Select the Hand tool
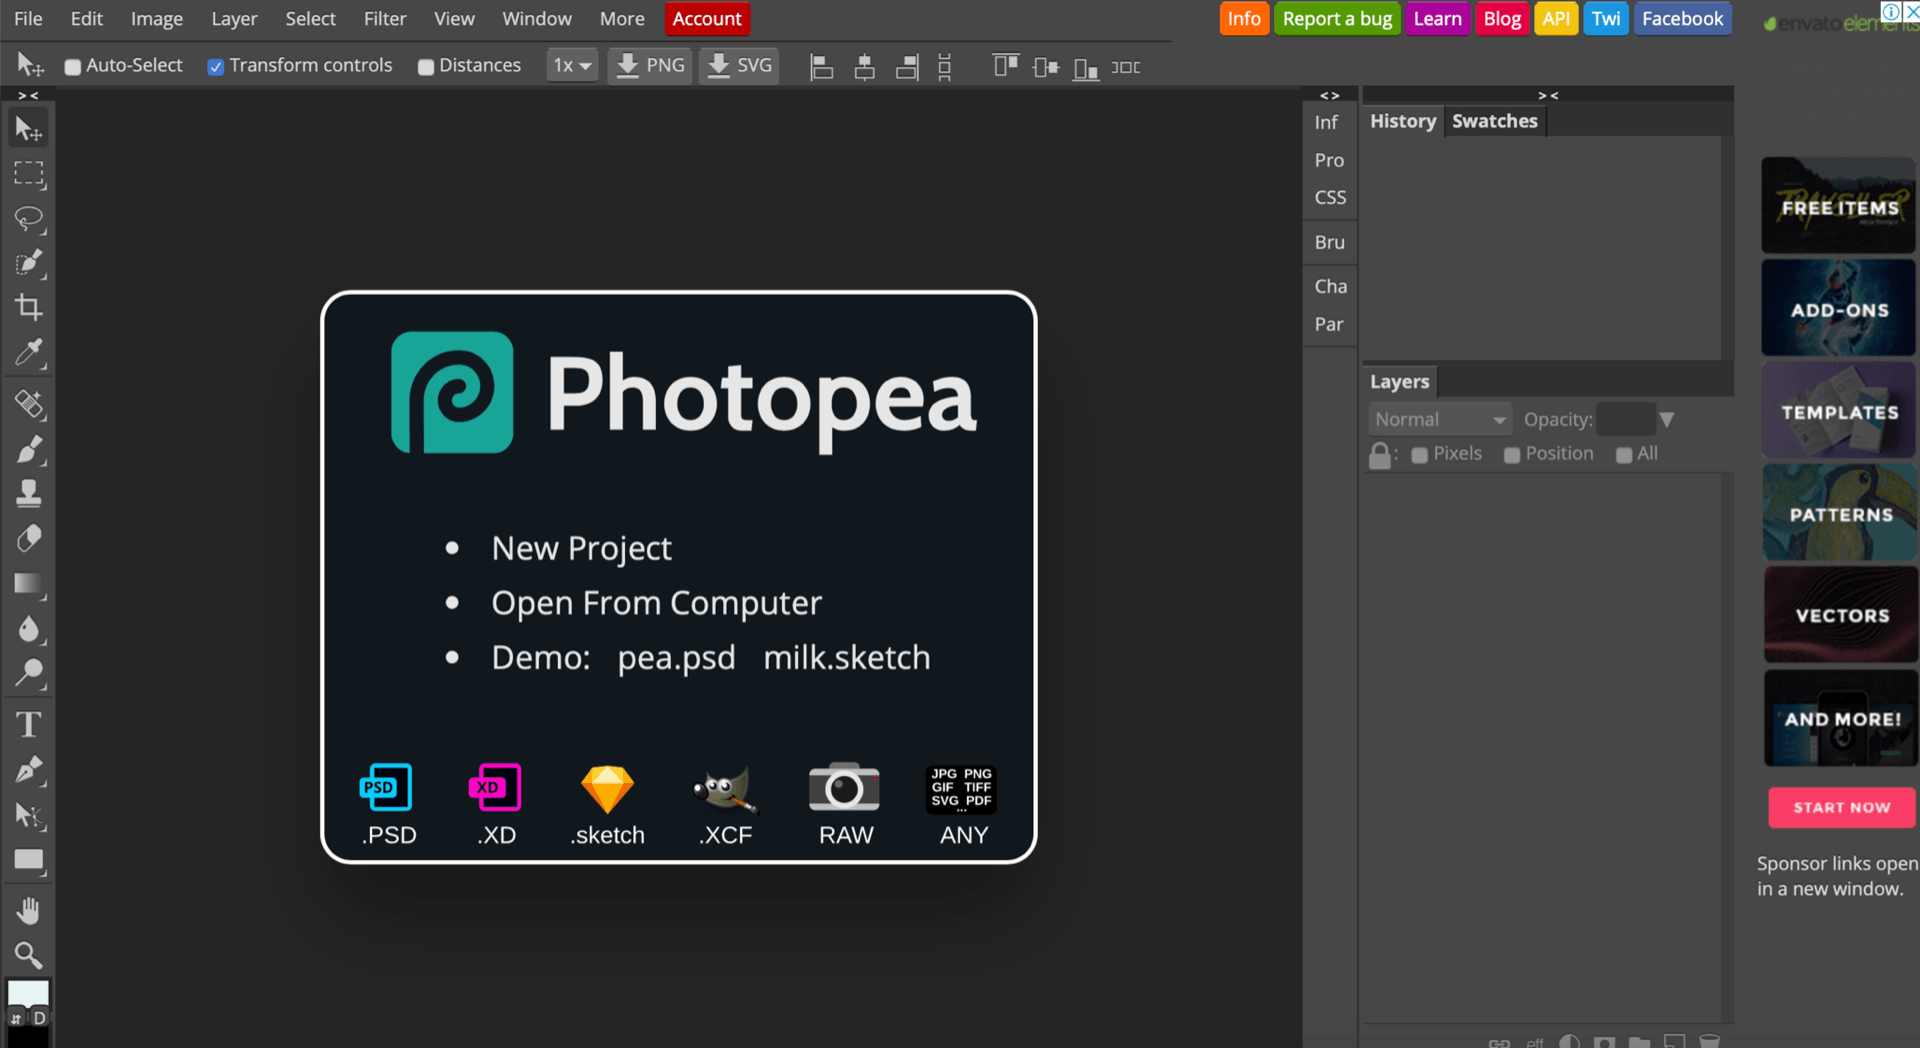The height and width of the screenshot is (1048, 1920). (29, 910)
